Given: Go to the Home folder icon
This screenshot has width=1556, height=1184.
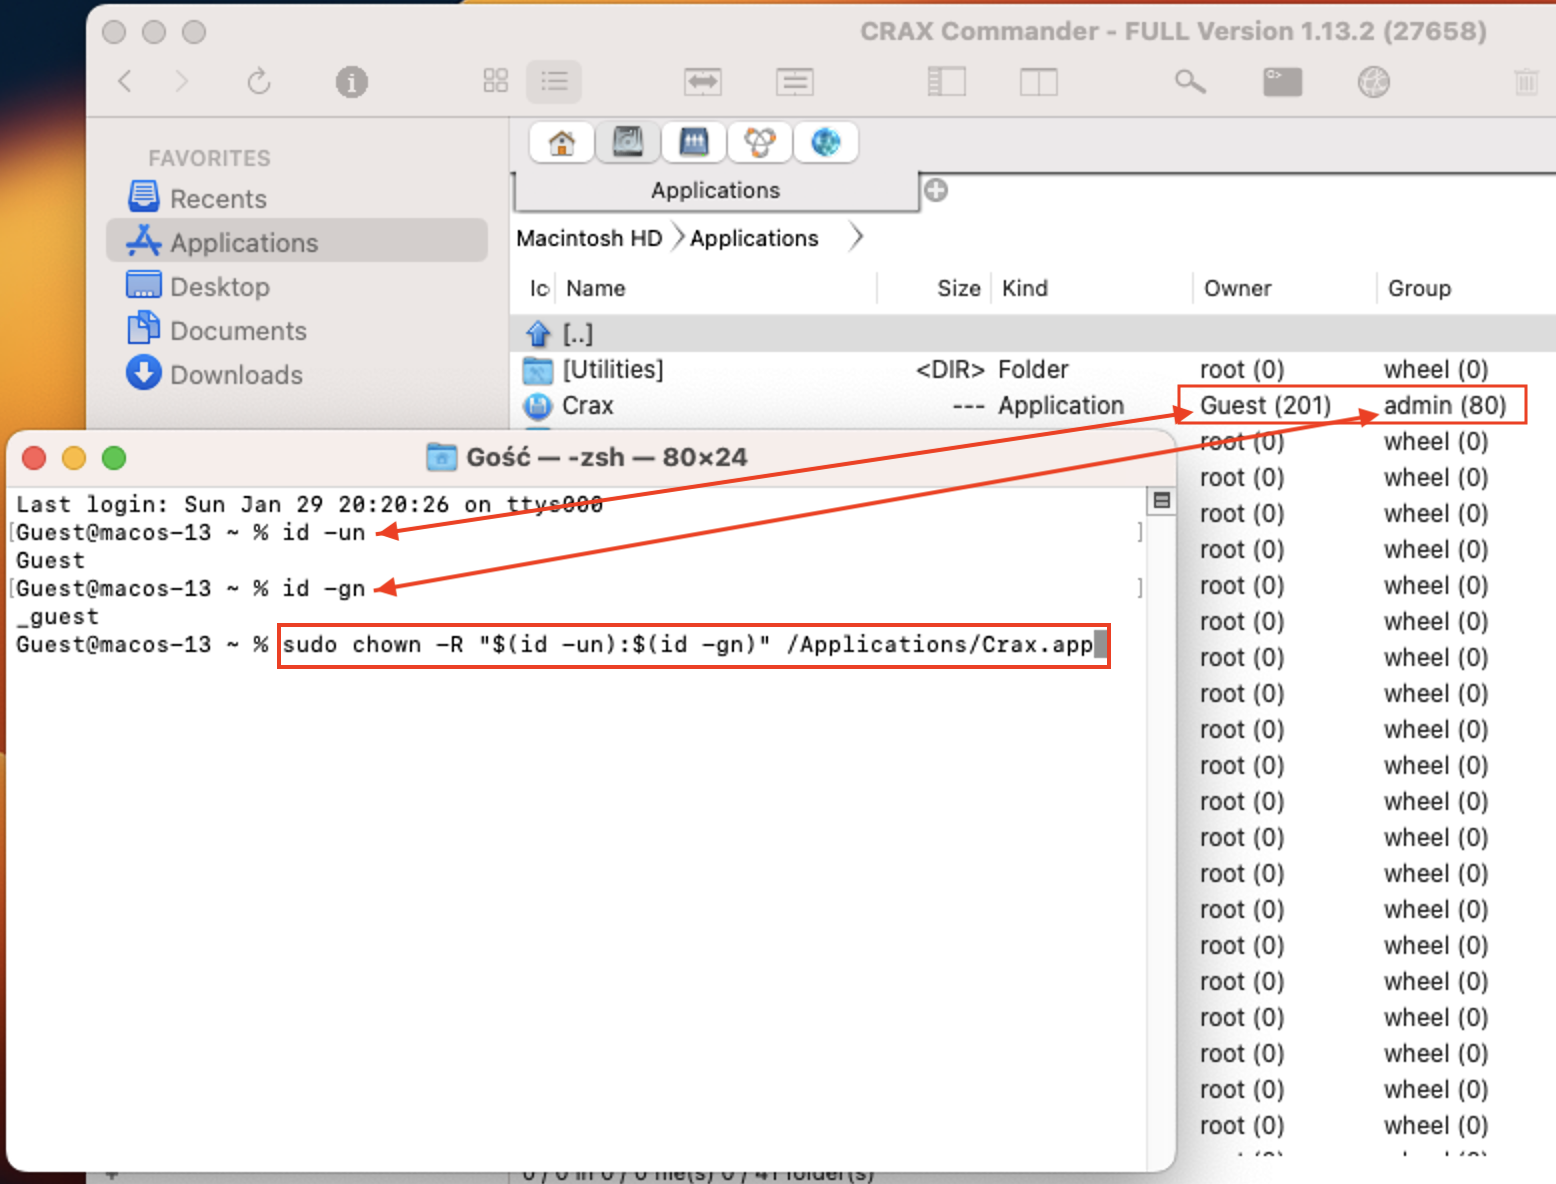Looking at the screenshot, I should (x=561, y=143).
